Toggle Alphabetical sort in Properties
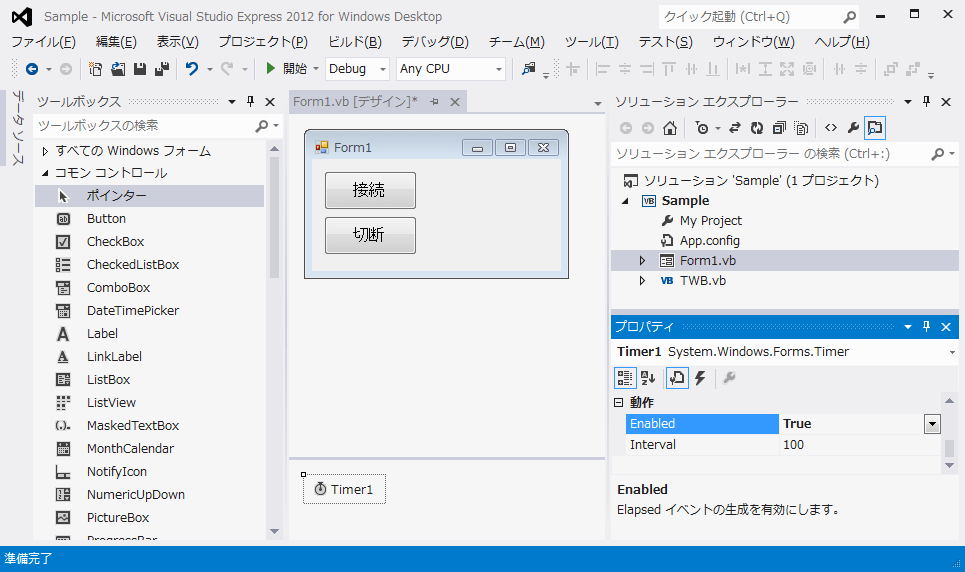This screenshot has width=965, height=572. tap(647, 378)
